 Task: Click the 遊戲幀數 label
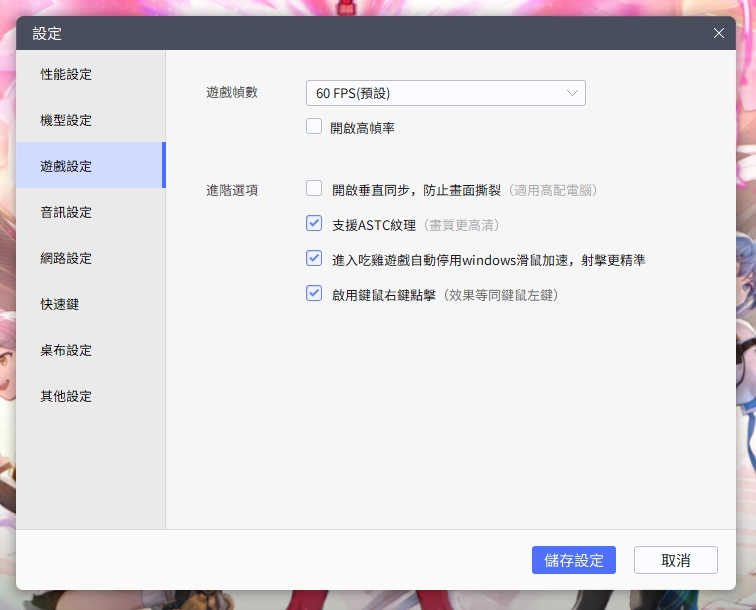click(x=231, y=93)
